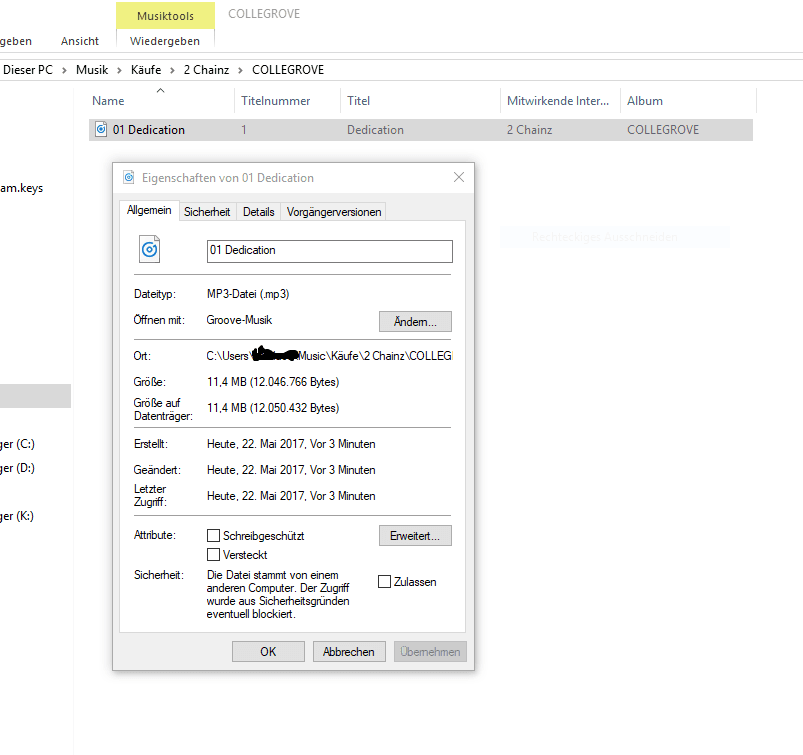Tick the Versteckt checkbox

click(213, 555)
